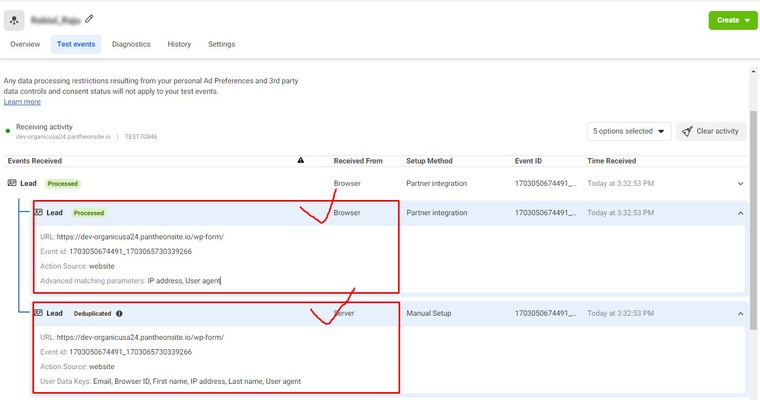This screenshot has width=760, height=400.
Task: Open the '5 options selected' dropdown
Action: click(x=628, y=131)
